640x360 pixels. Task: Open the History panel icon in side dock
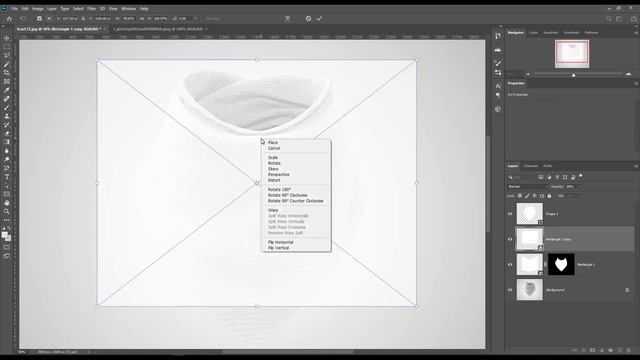point(498,36)
